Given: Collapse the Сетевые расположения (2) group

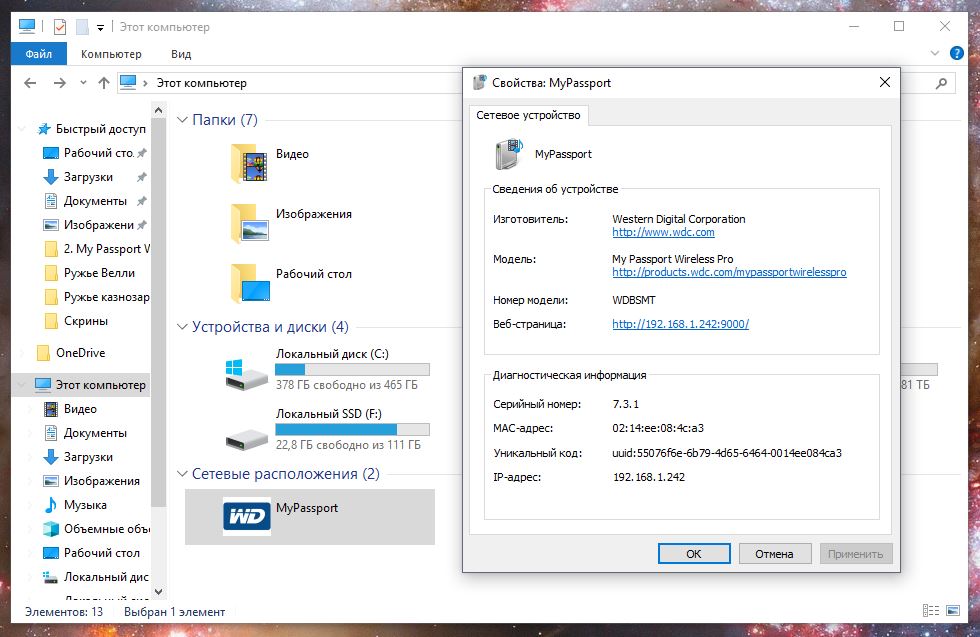Looking at the screenshot, I should tap(182, 474).
